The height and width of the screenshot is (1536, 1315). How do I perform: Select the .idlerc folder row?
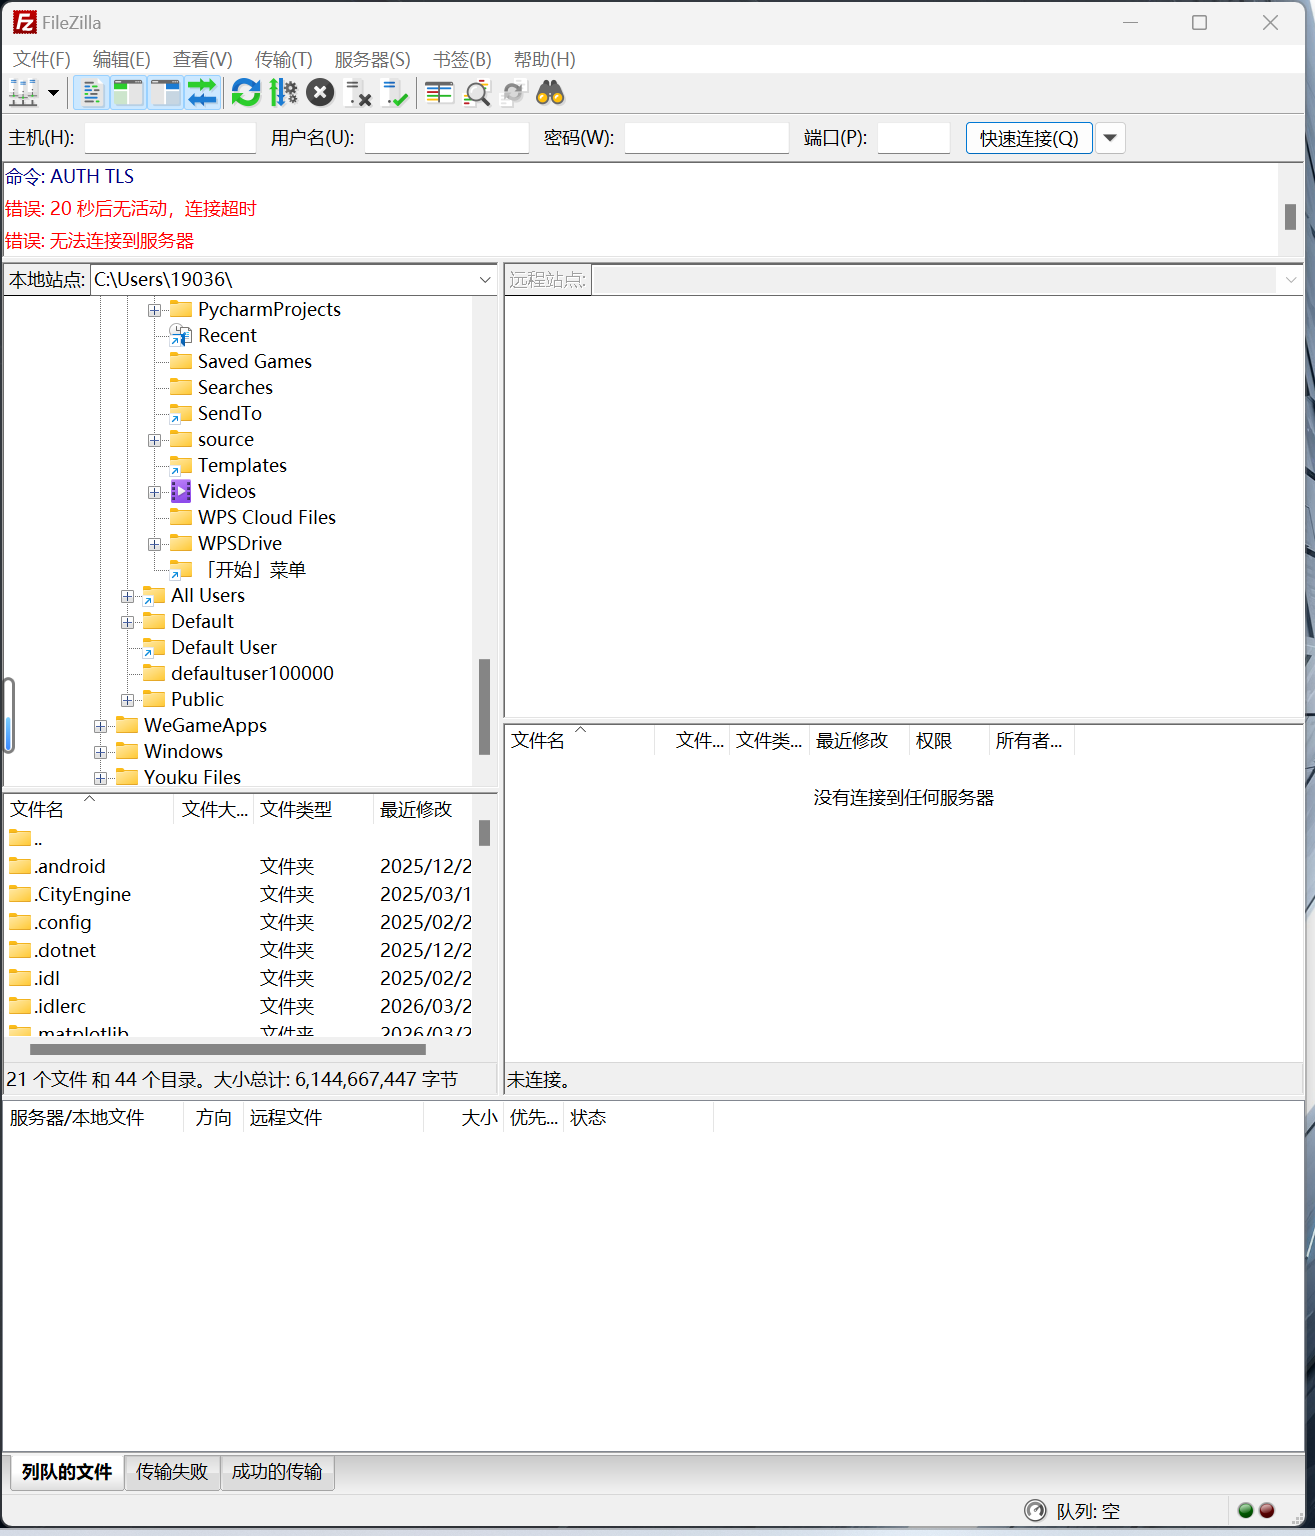tap(240, 1006)
